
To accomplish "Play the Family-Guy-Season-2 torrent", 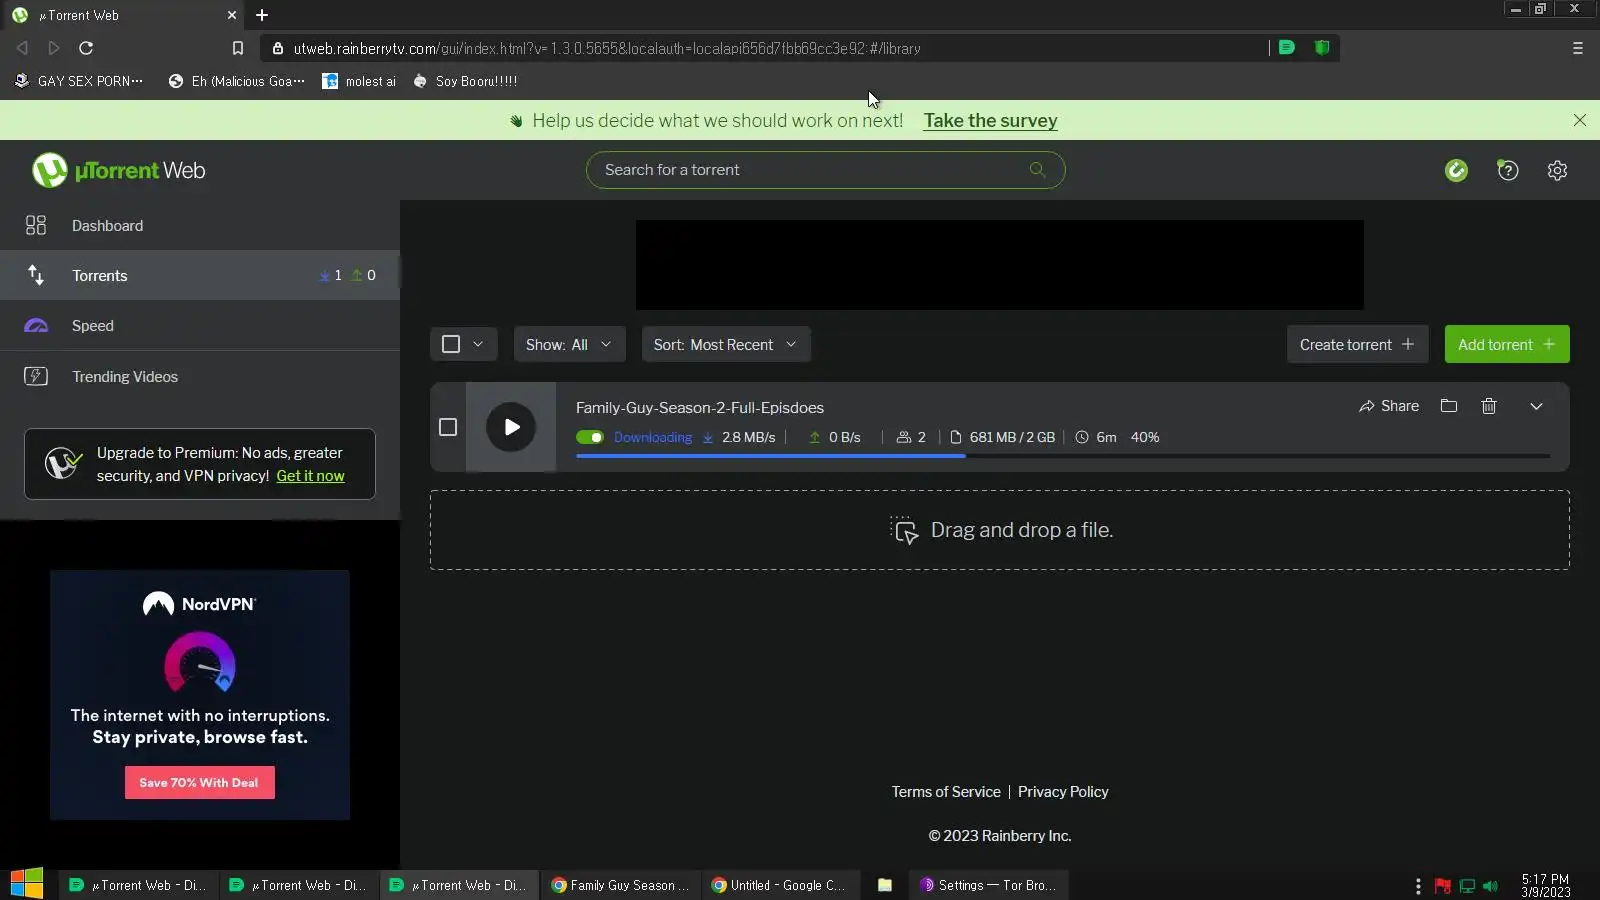I will pos(511,427).
